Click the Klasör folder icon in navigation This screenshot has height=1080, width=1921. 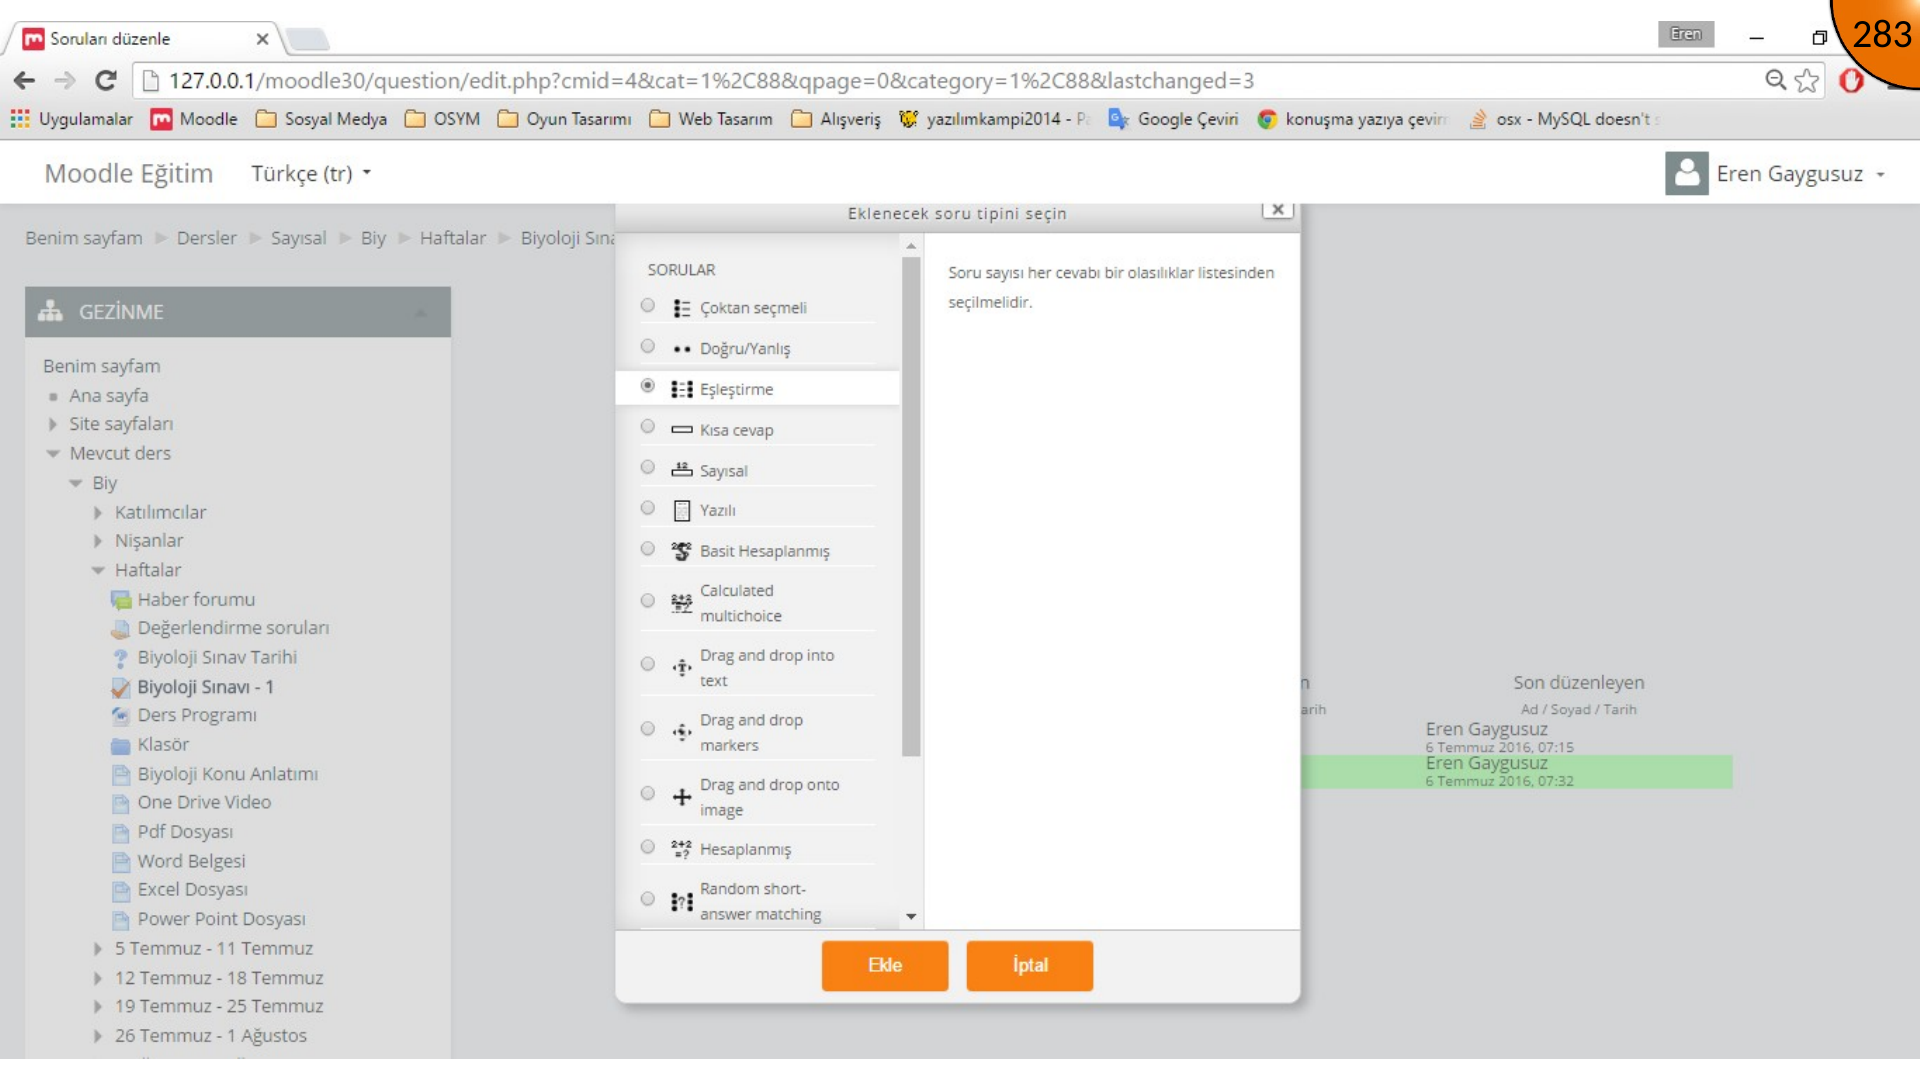point(121,745)
